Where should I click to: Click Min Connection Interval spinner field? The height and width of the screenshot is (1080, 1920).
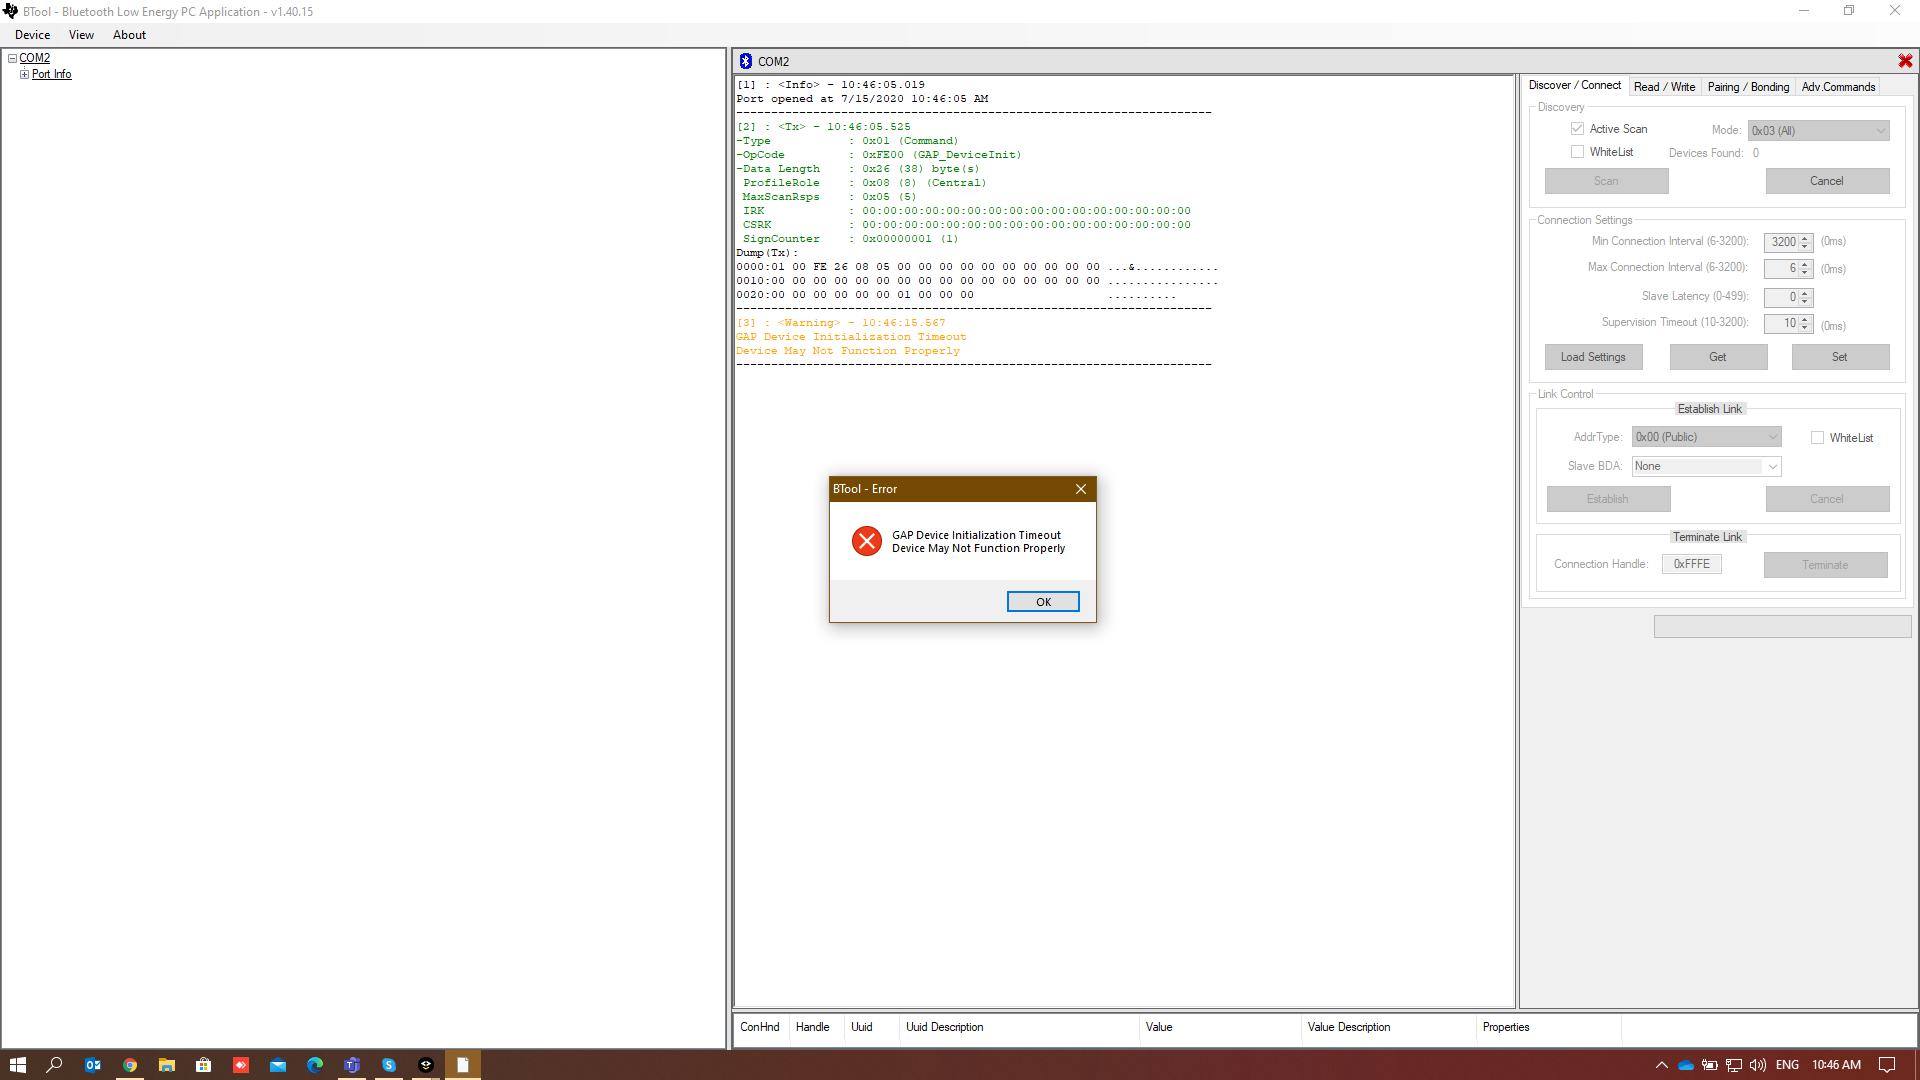pos(1788,242)
